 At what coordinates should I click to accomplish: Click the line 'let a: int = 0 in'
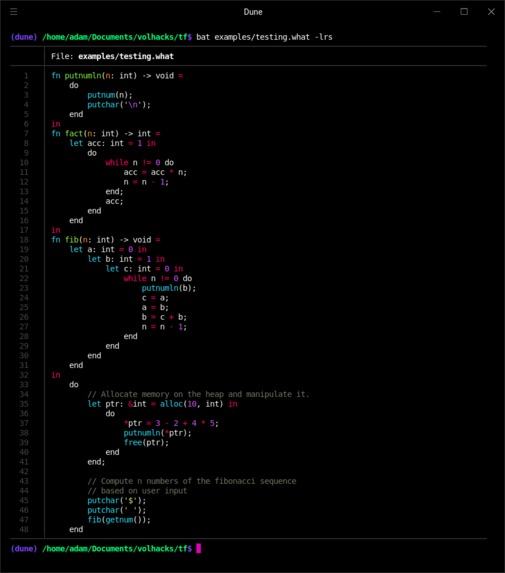pyautogui.click(x=108, y=249)
